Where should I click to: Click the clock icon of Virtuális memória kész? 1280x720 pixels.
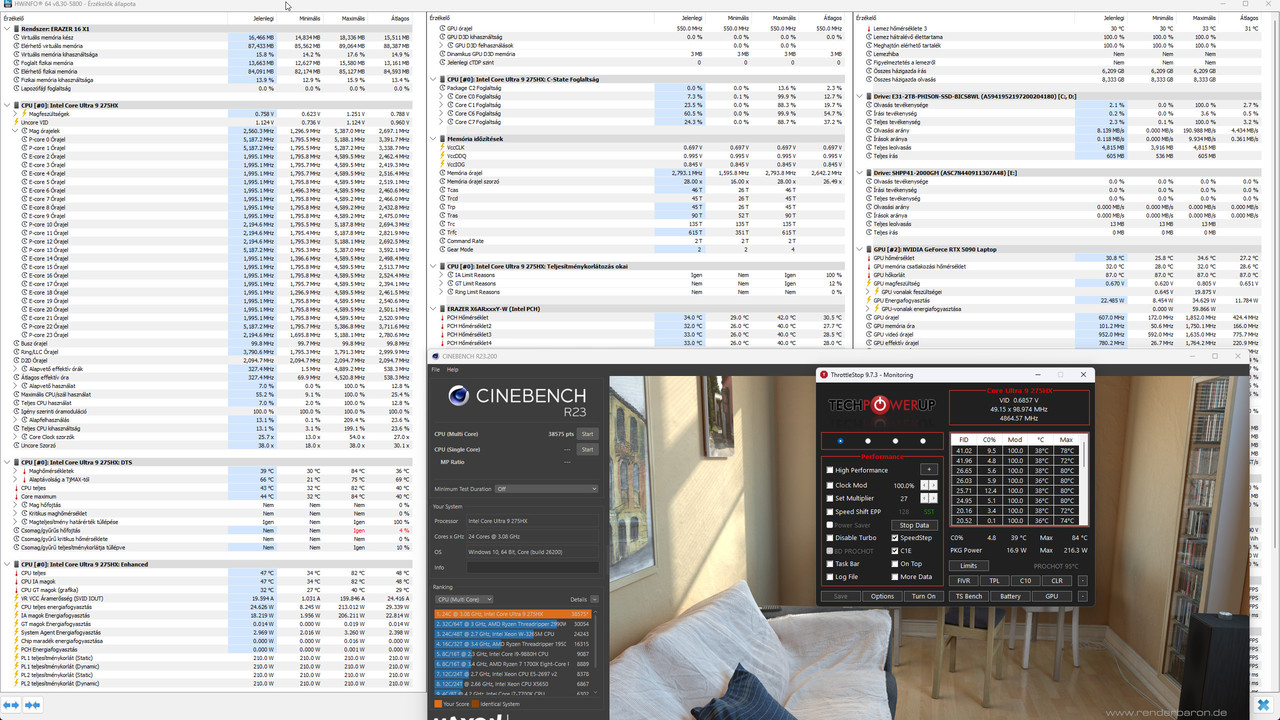click(x=17, y=37)
